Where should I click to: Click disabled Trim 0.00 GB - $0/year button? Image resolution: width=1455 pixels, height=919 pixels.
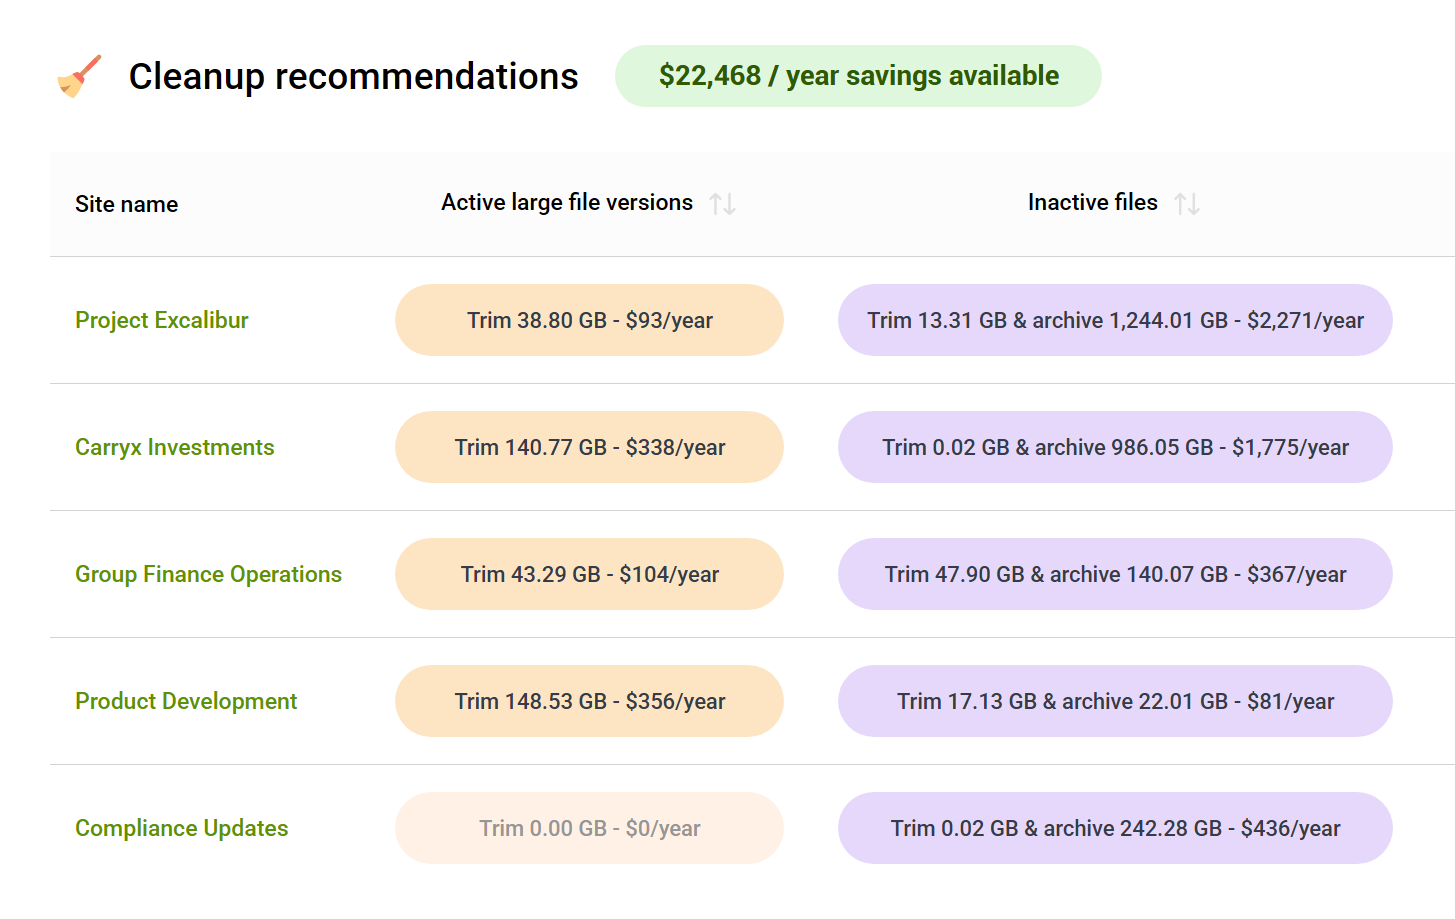pyautogui.click(x=589, y=828)
